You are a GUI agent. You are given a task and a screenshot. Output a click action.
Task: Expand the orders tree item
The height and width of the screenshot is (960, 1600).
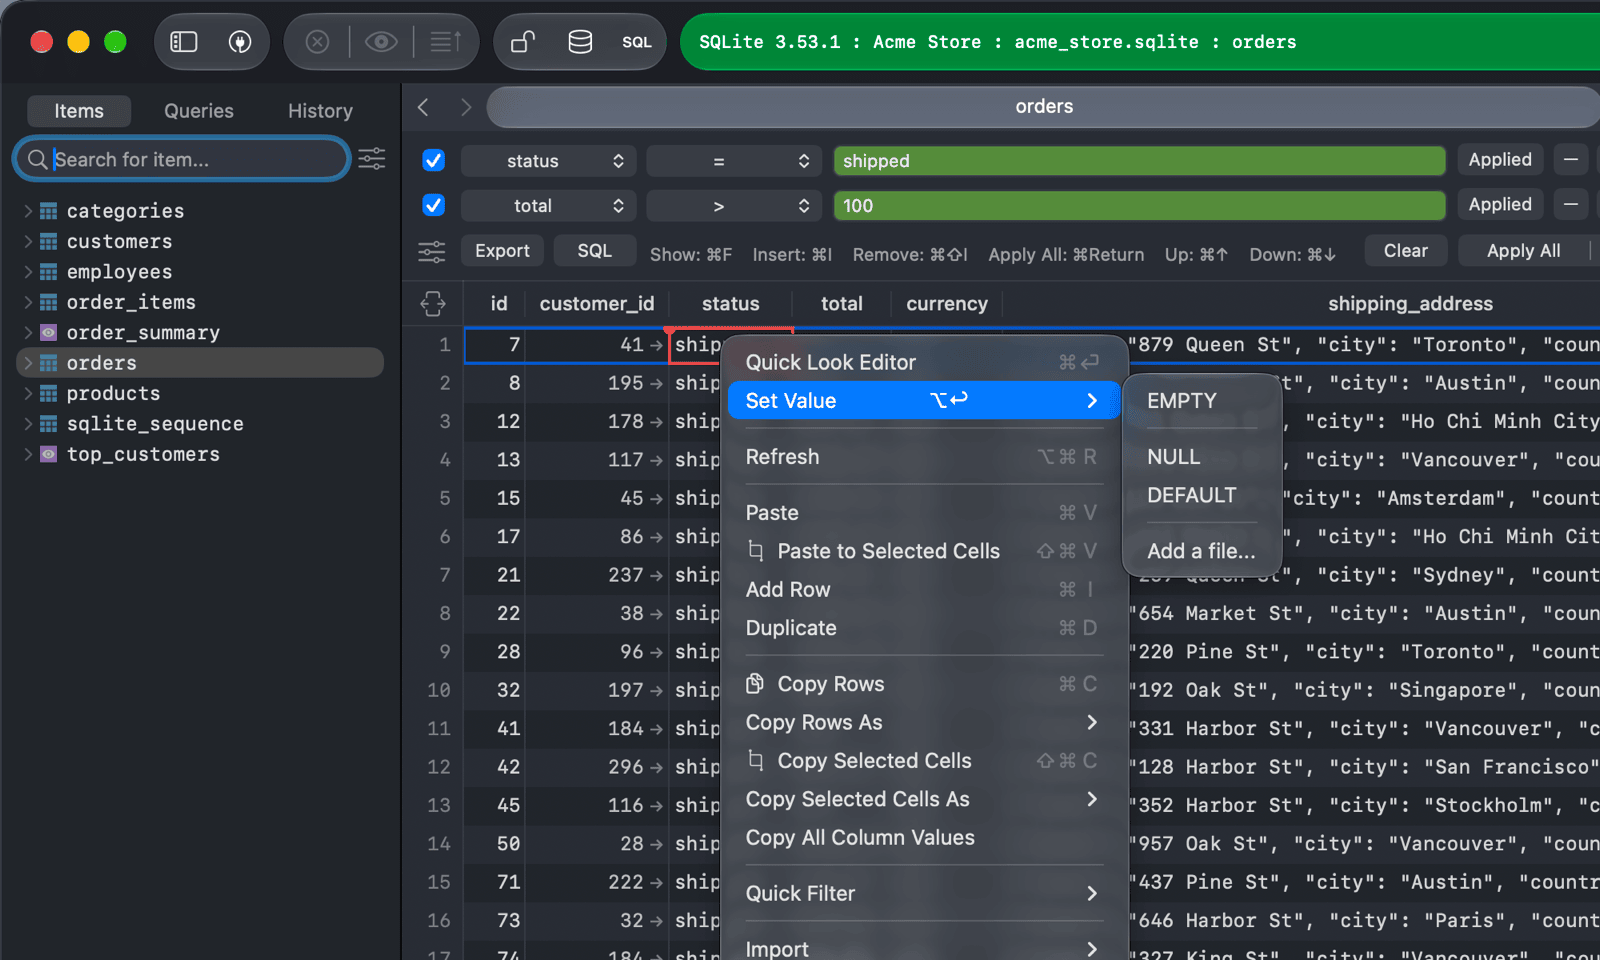[28, 363]
